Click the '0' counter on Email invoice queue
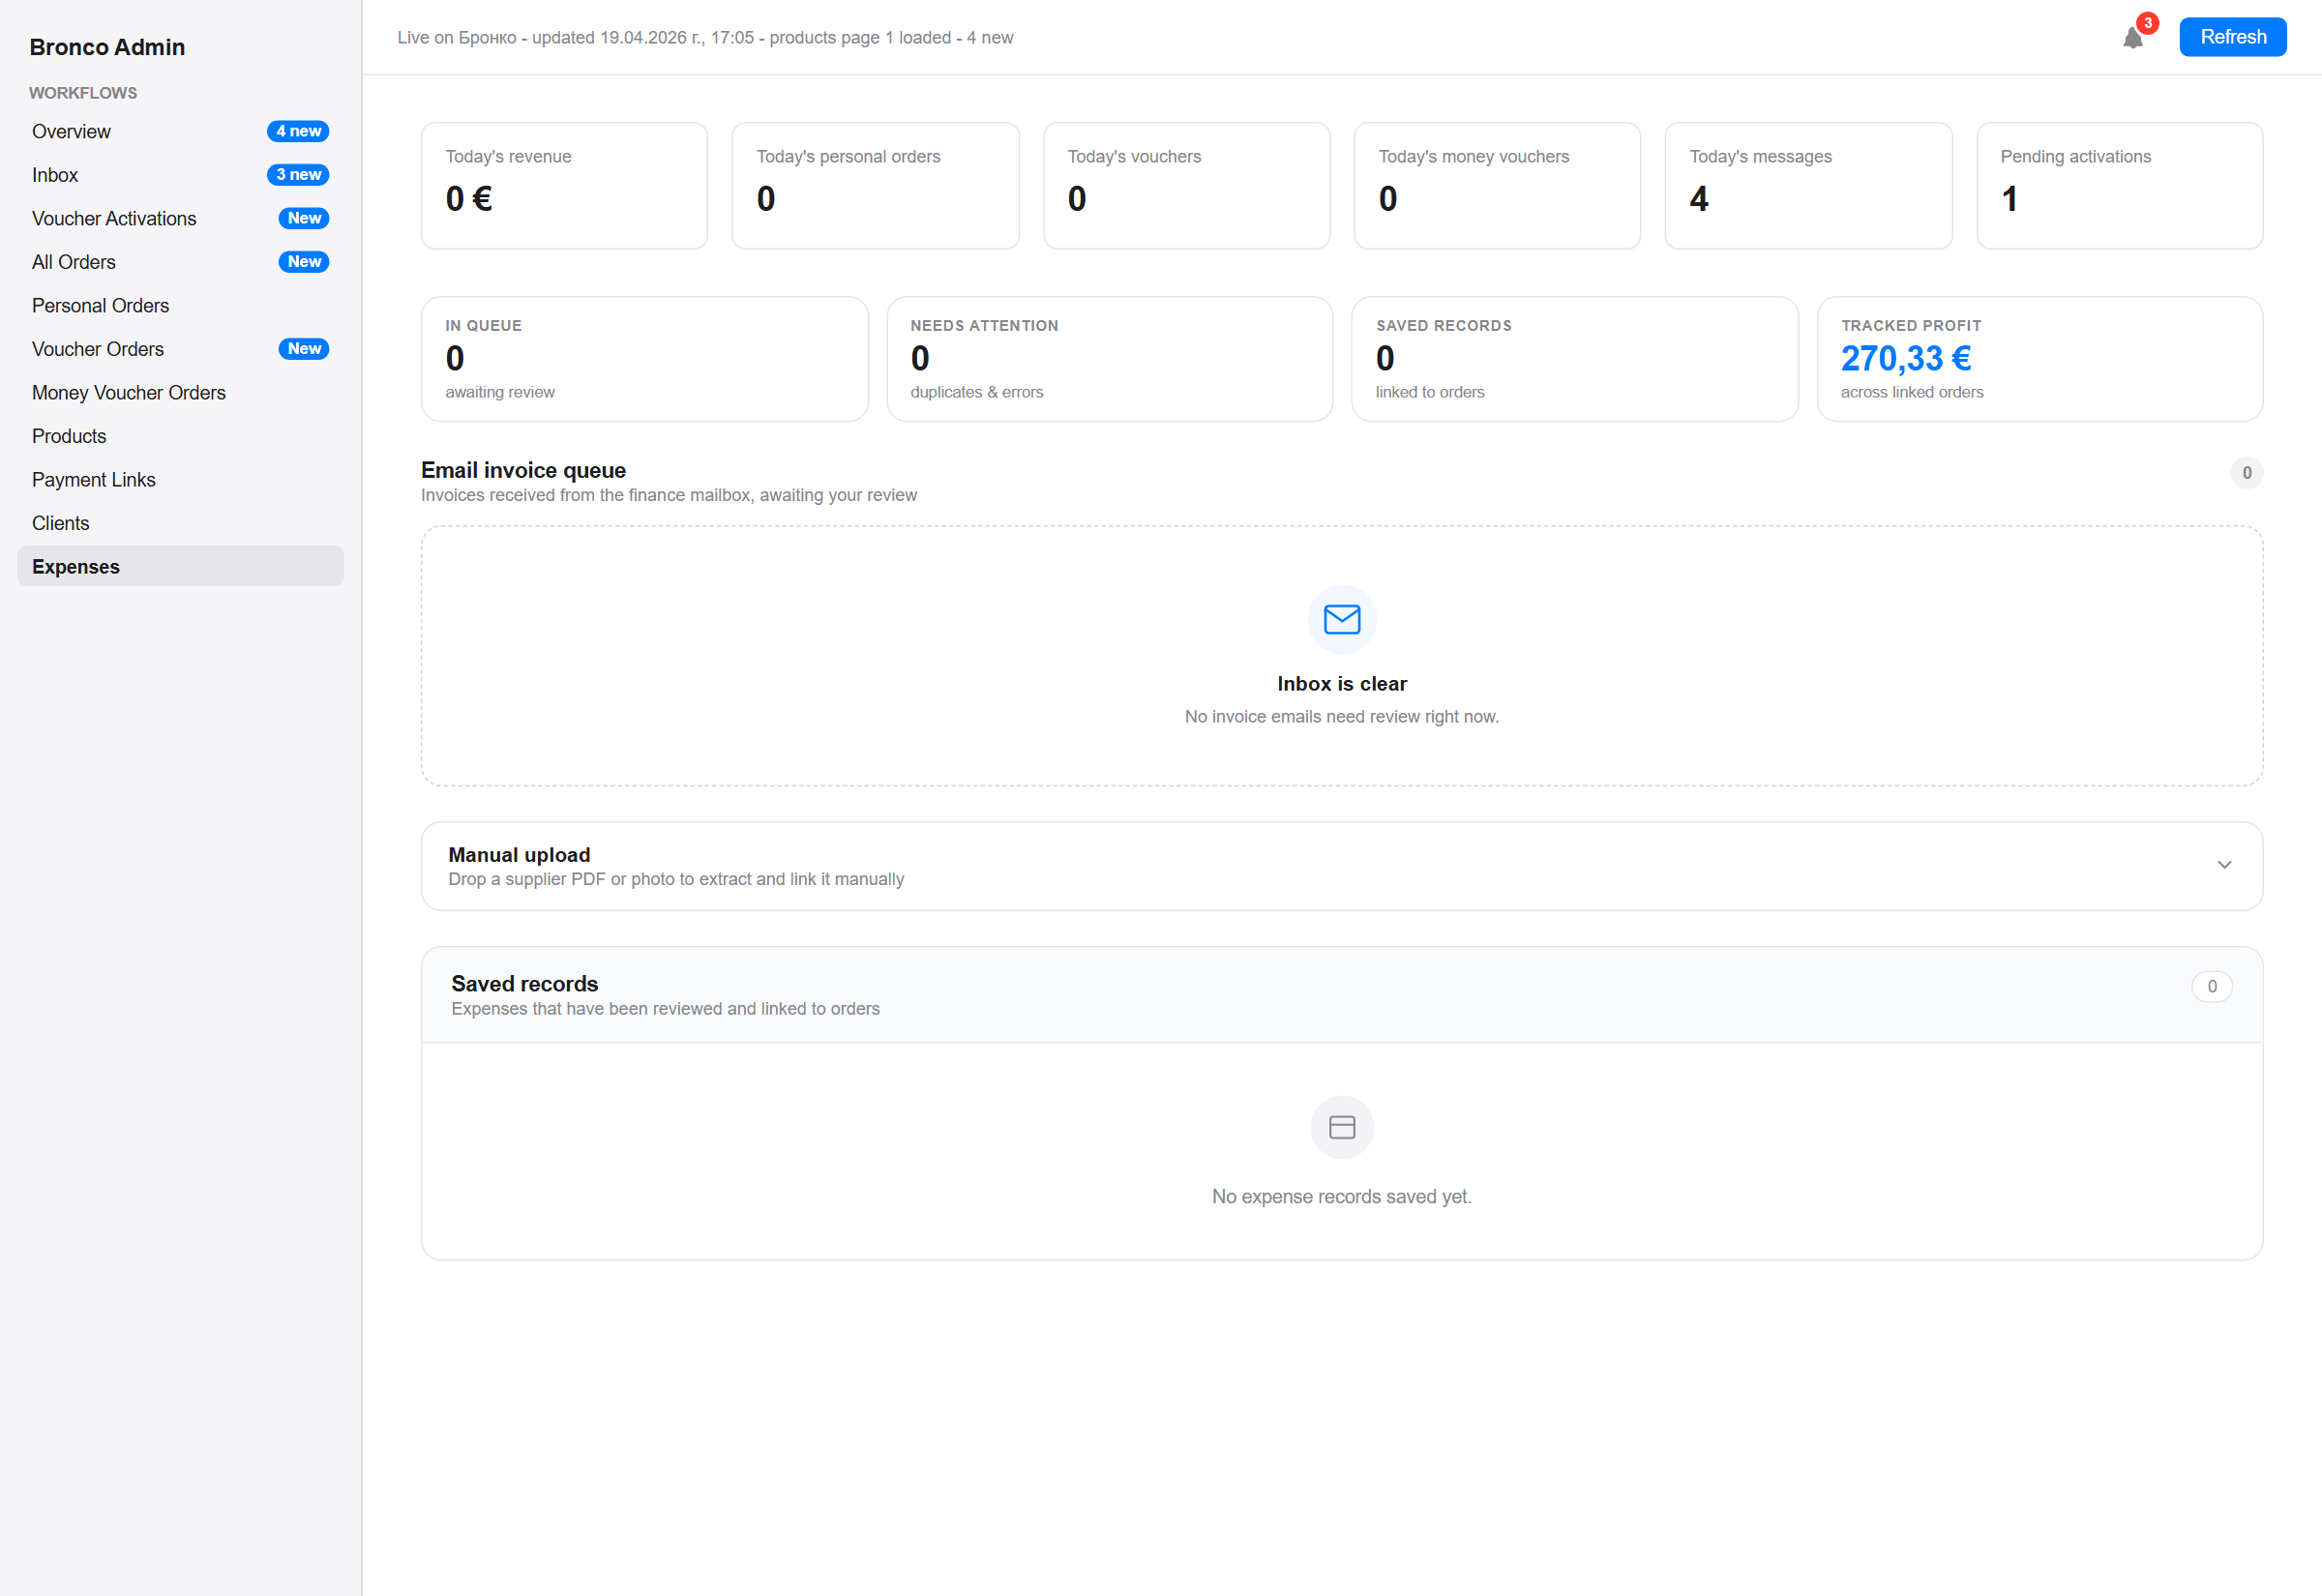Image resolution: width=2322 pixels, height=1596 pixels. (x=2246, y=472)
